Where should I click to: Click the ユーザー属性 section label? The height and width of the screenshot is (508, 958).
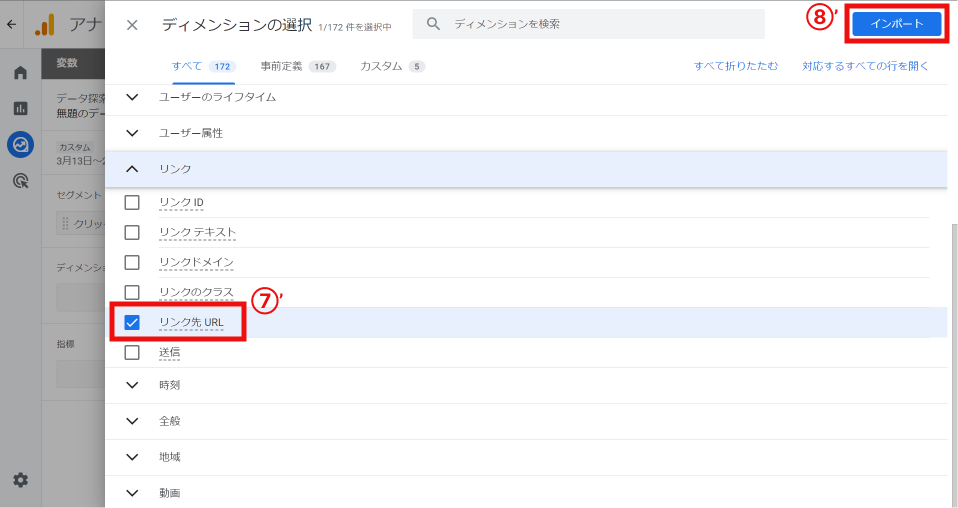click(191, 133)
